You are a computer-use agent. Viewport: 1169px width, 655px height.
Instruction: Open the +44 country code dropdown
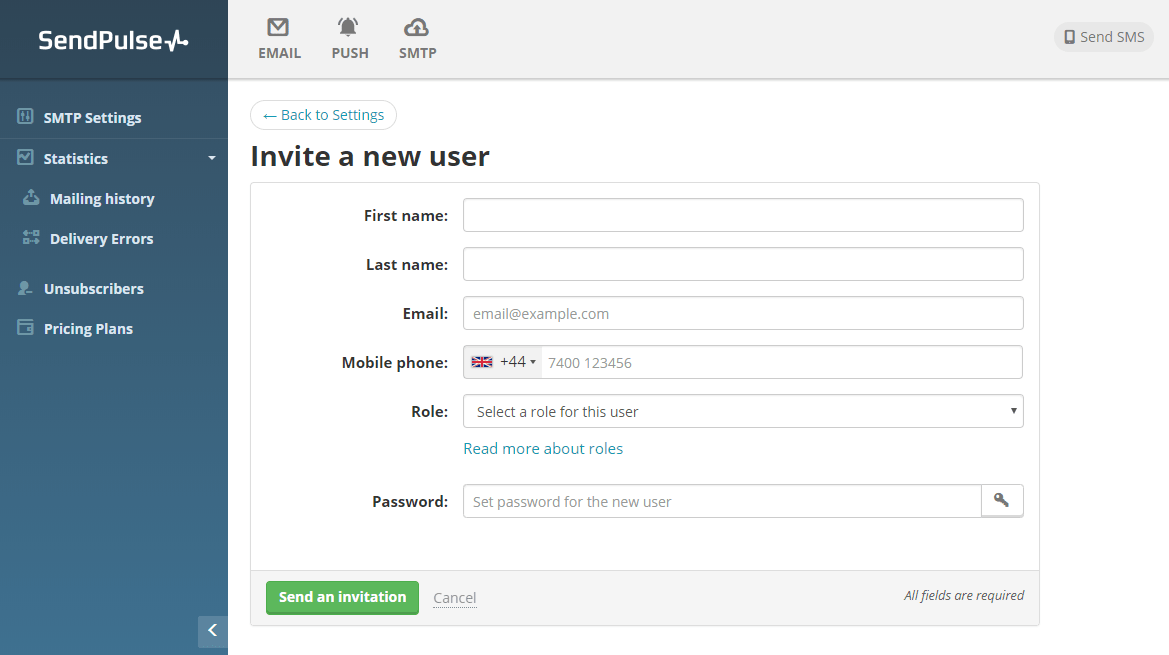tap(503, 362)
